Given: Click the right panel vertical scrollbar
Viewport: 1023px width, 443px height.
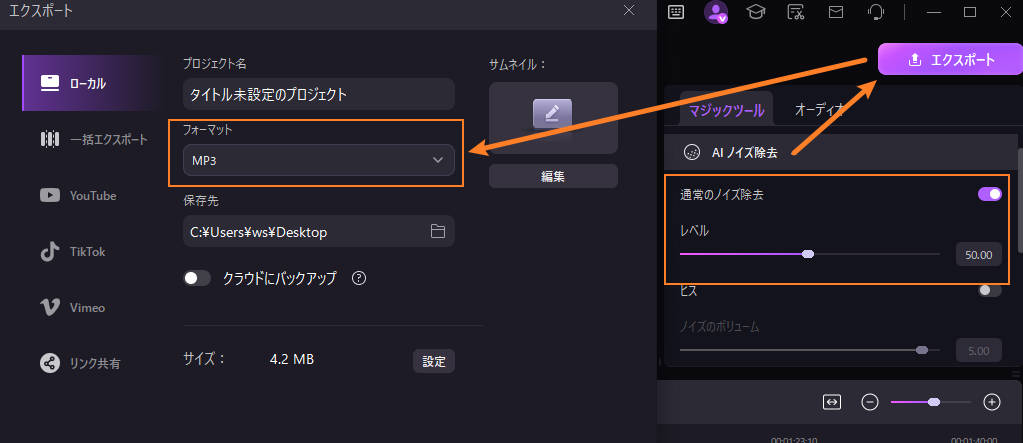Looking at the screenshot, I should click(1020, 202).
